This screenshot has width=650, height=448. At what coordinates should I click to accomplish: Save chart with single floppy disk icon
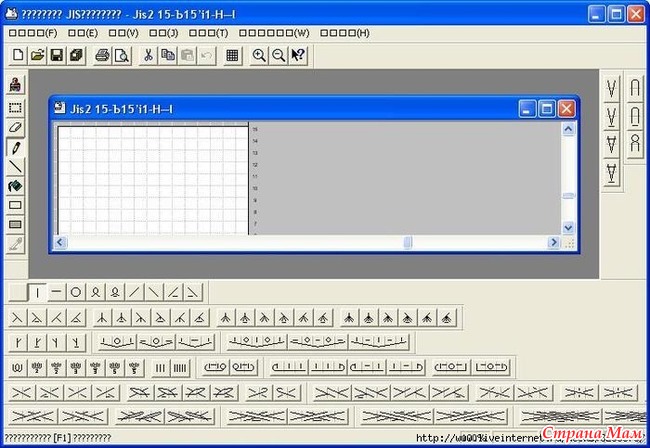click(57, 55)
